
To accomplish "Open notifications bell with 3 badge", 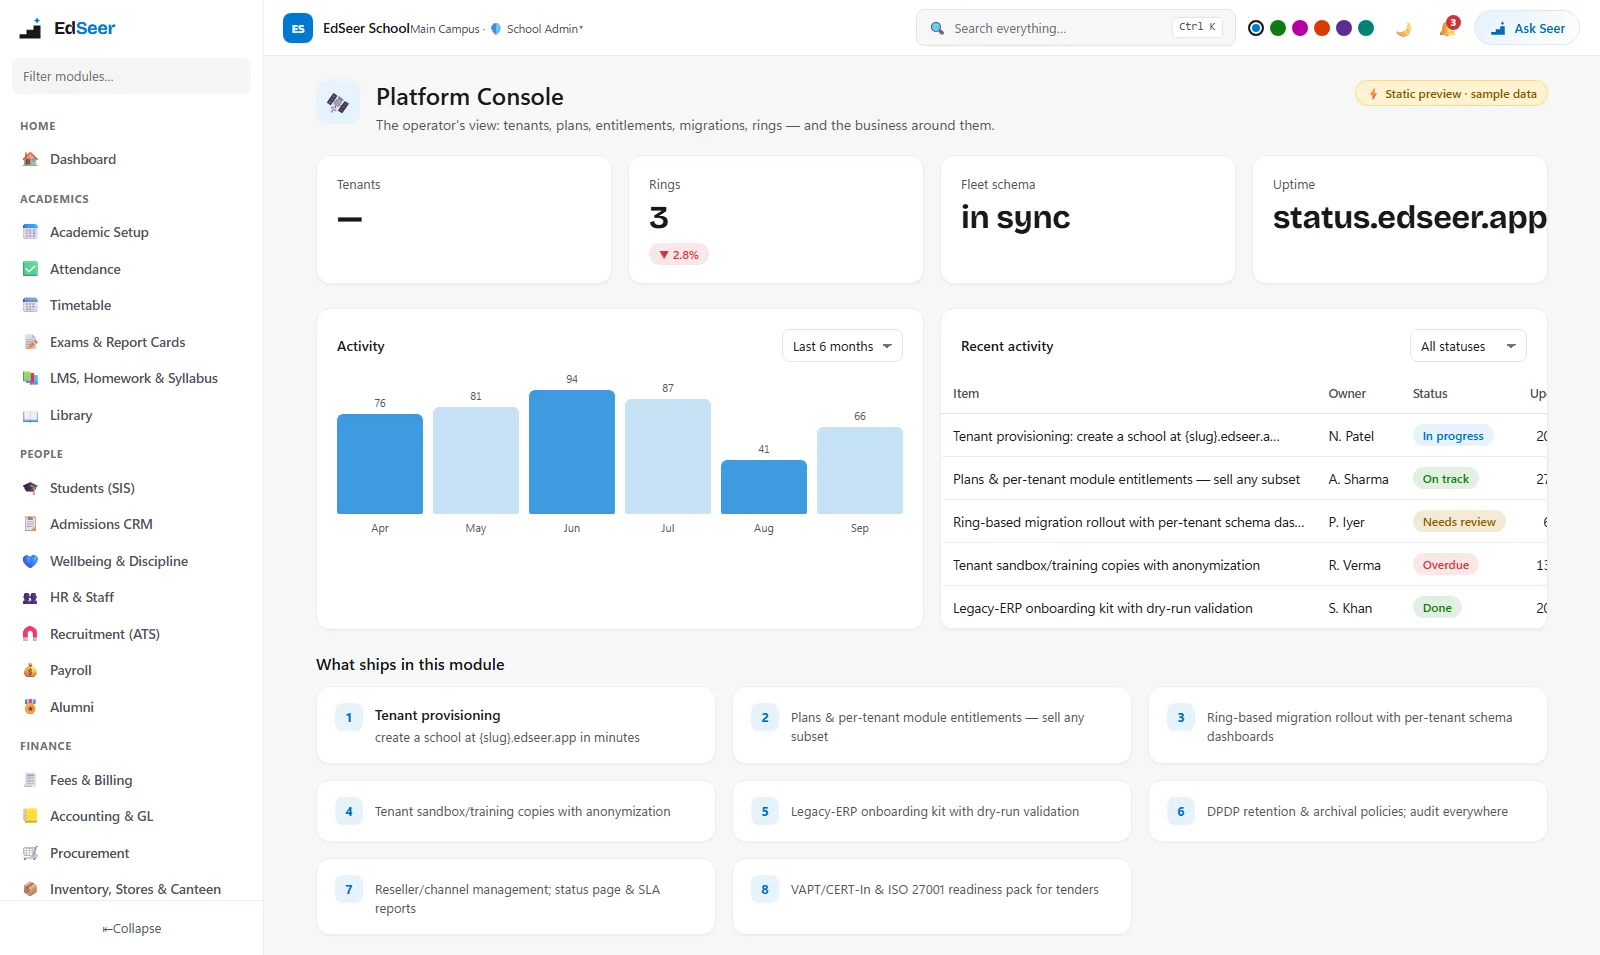I will [x=1447, y=28].
